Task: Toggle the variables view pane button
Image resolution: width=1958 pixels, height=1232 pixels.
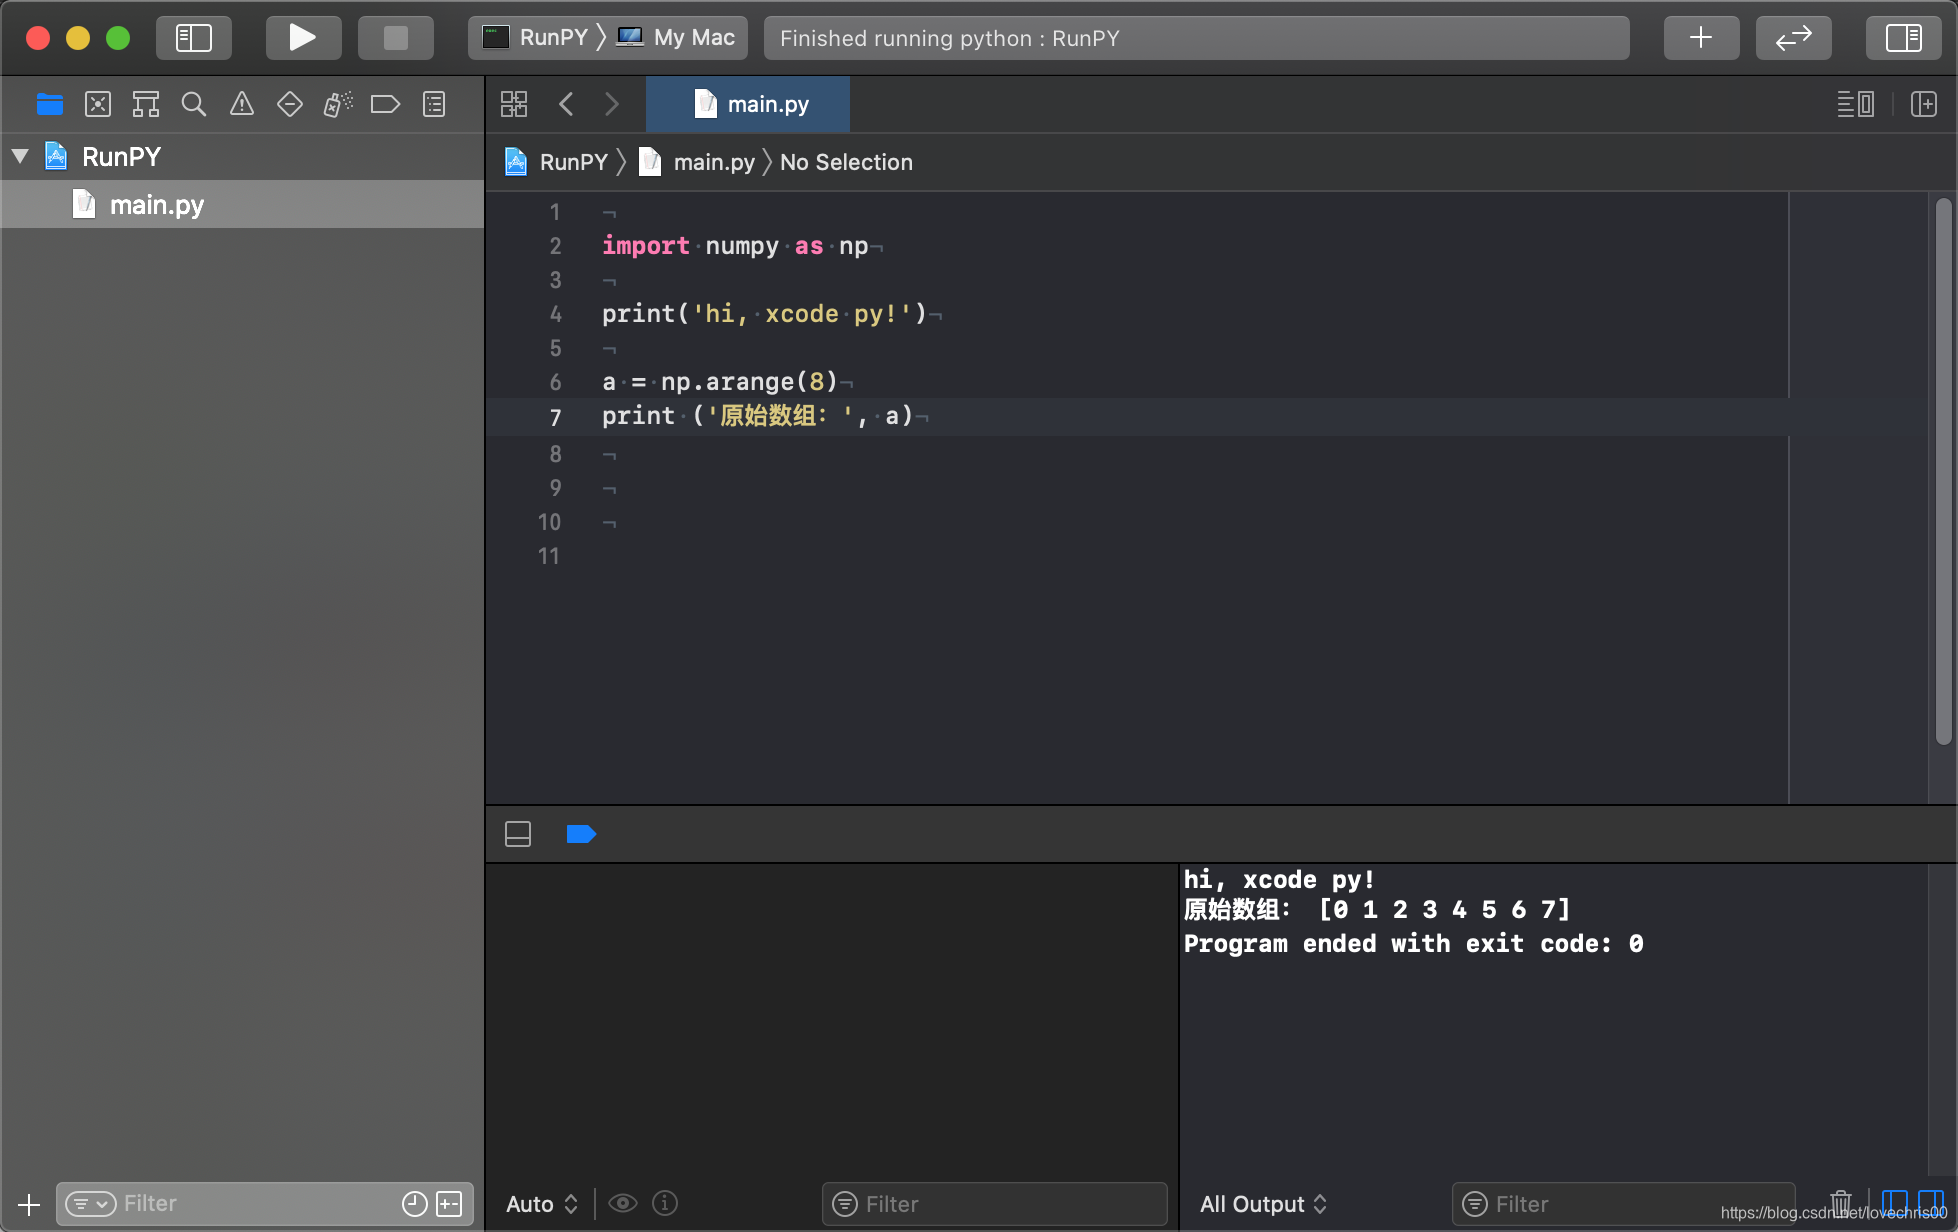Action: 1895,1203
